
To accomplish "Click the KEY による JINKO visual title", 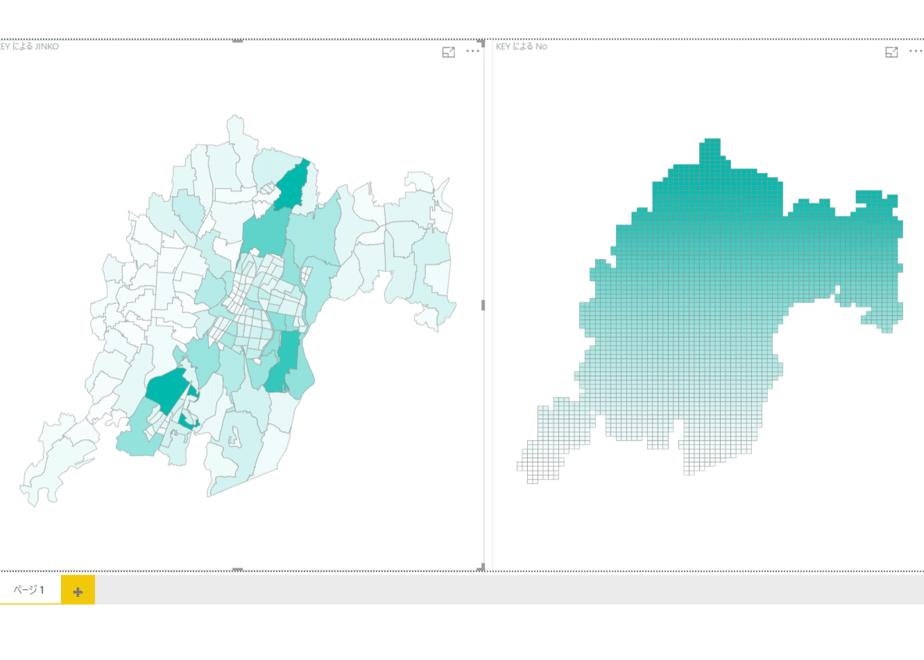I will tap(29, 47).
